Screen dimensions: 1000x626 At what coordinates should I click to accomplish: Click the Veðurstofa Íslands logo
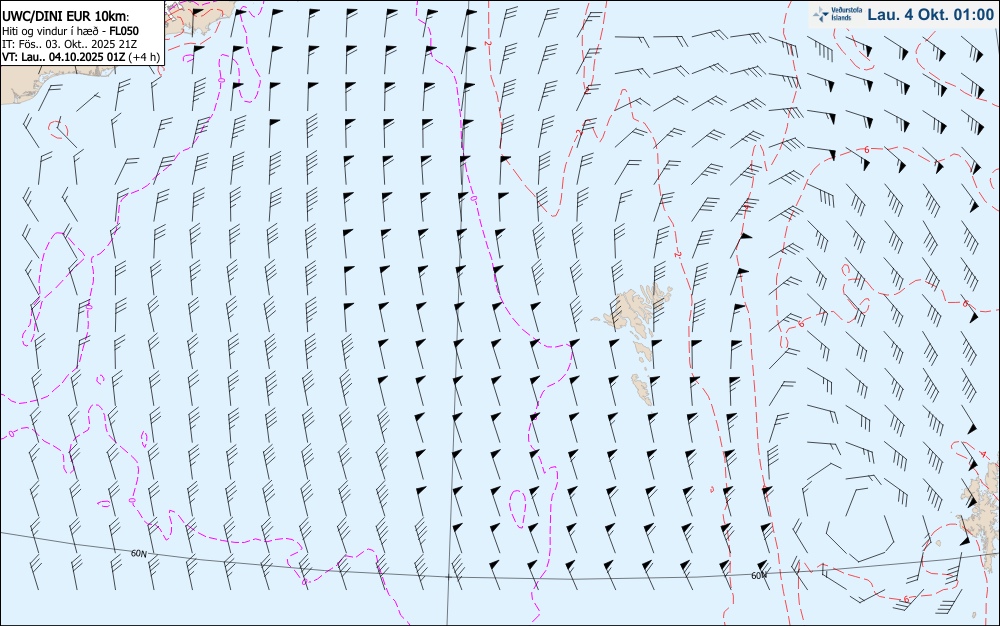(x=837, y=14)
